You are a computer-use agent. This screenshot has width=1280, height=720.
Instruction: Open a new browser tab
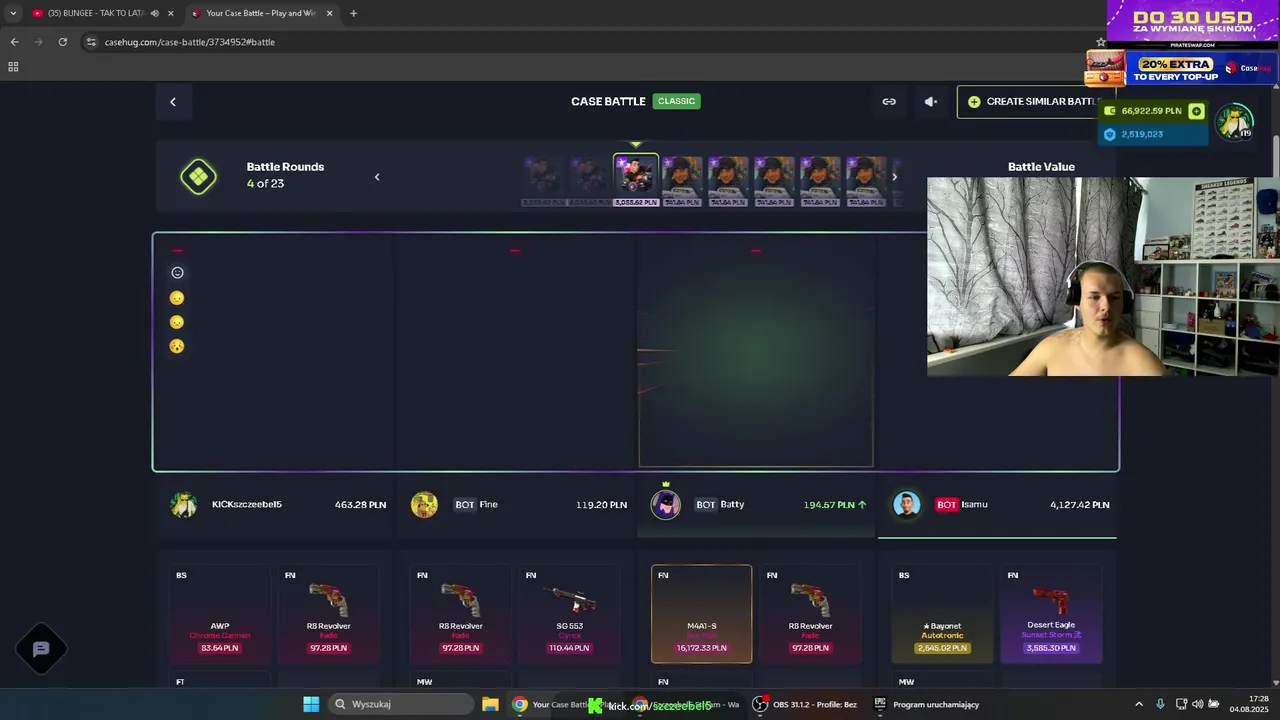click(x=353, y=13)
